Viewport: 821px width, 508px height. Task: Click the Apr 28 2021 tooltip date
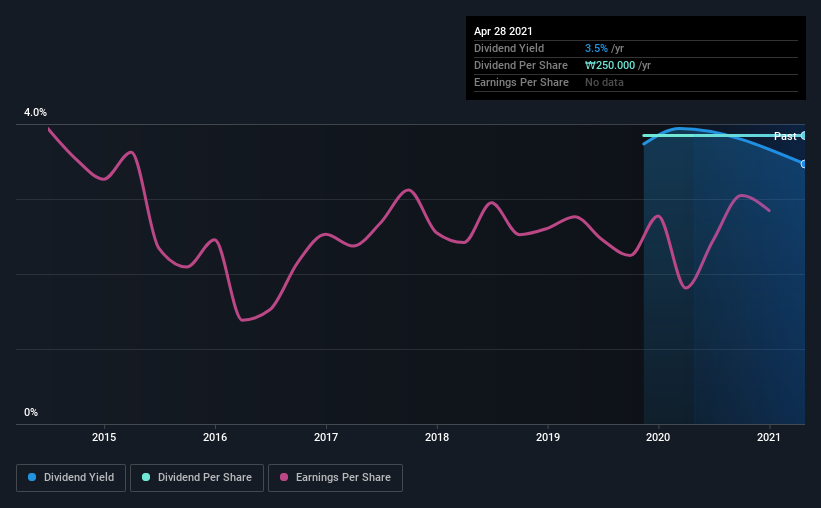[503, 31]
